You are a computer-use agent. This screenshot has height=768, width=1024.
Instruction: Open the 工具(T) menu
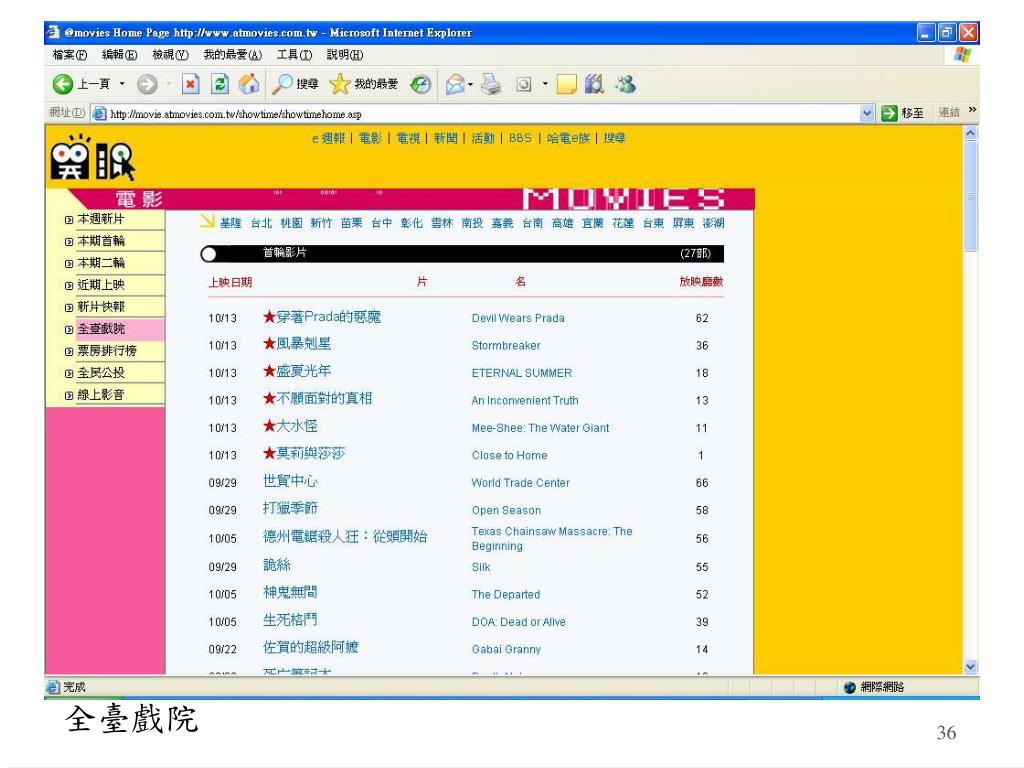[x=295, y=55]
